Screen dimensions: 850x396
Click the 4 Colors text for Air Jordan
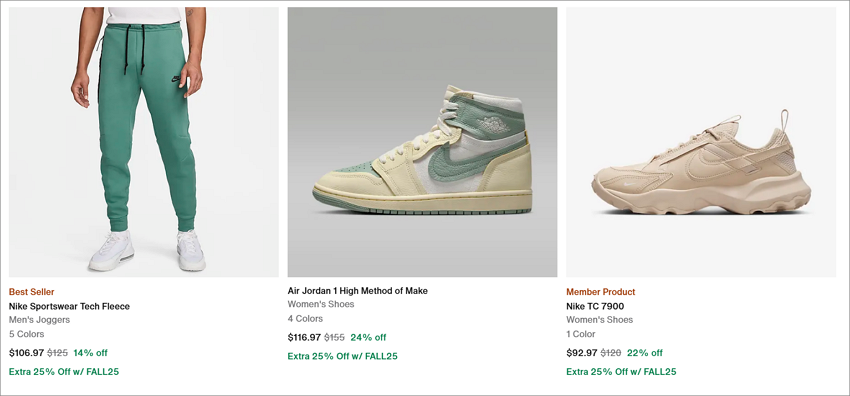(x=305, y=319)
